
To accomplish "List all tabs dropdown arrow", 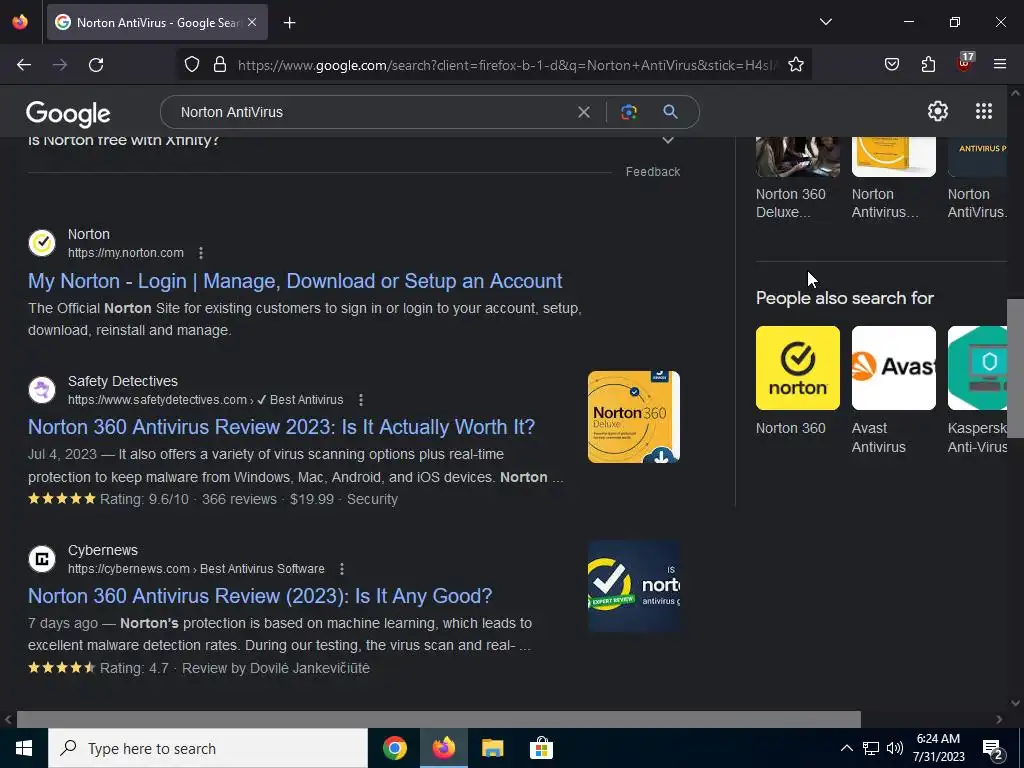I will pyautogui.click(x=825, y=22).
